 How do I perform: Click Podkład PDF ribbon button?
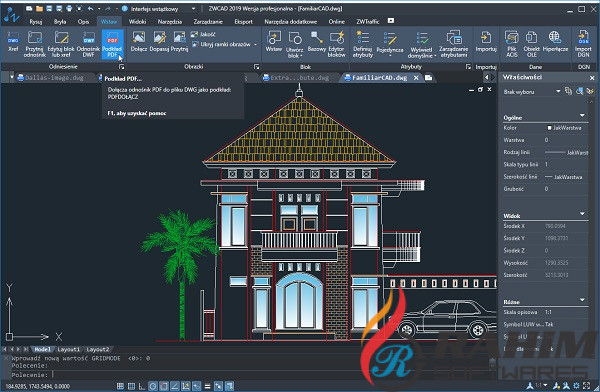click(x=112, y=44)
